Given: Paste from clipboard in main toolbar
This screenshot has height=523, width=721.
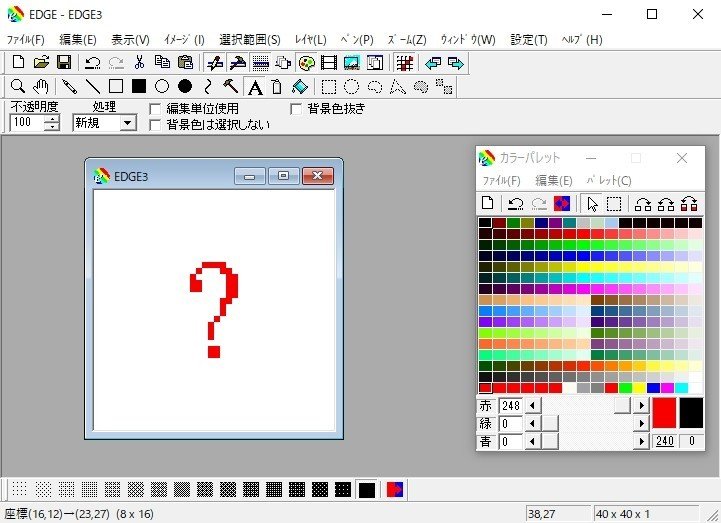Looking at the screenshot, I should coord(185,63).
